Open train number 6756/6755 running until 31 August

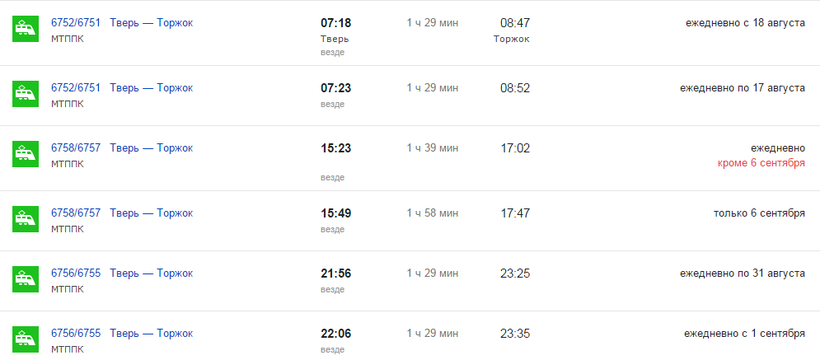[x=75, y=273]
